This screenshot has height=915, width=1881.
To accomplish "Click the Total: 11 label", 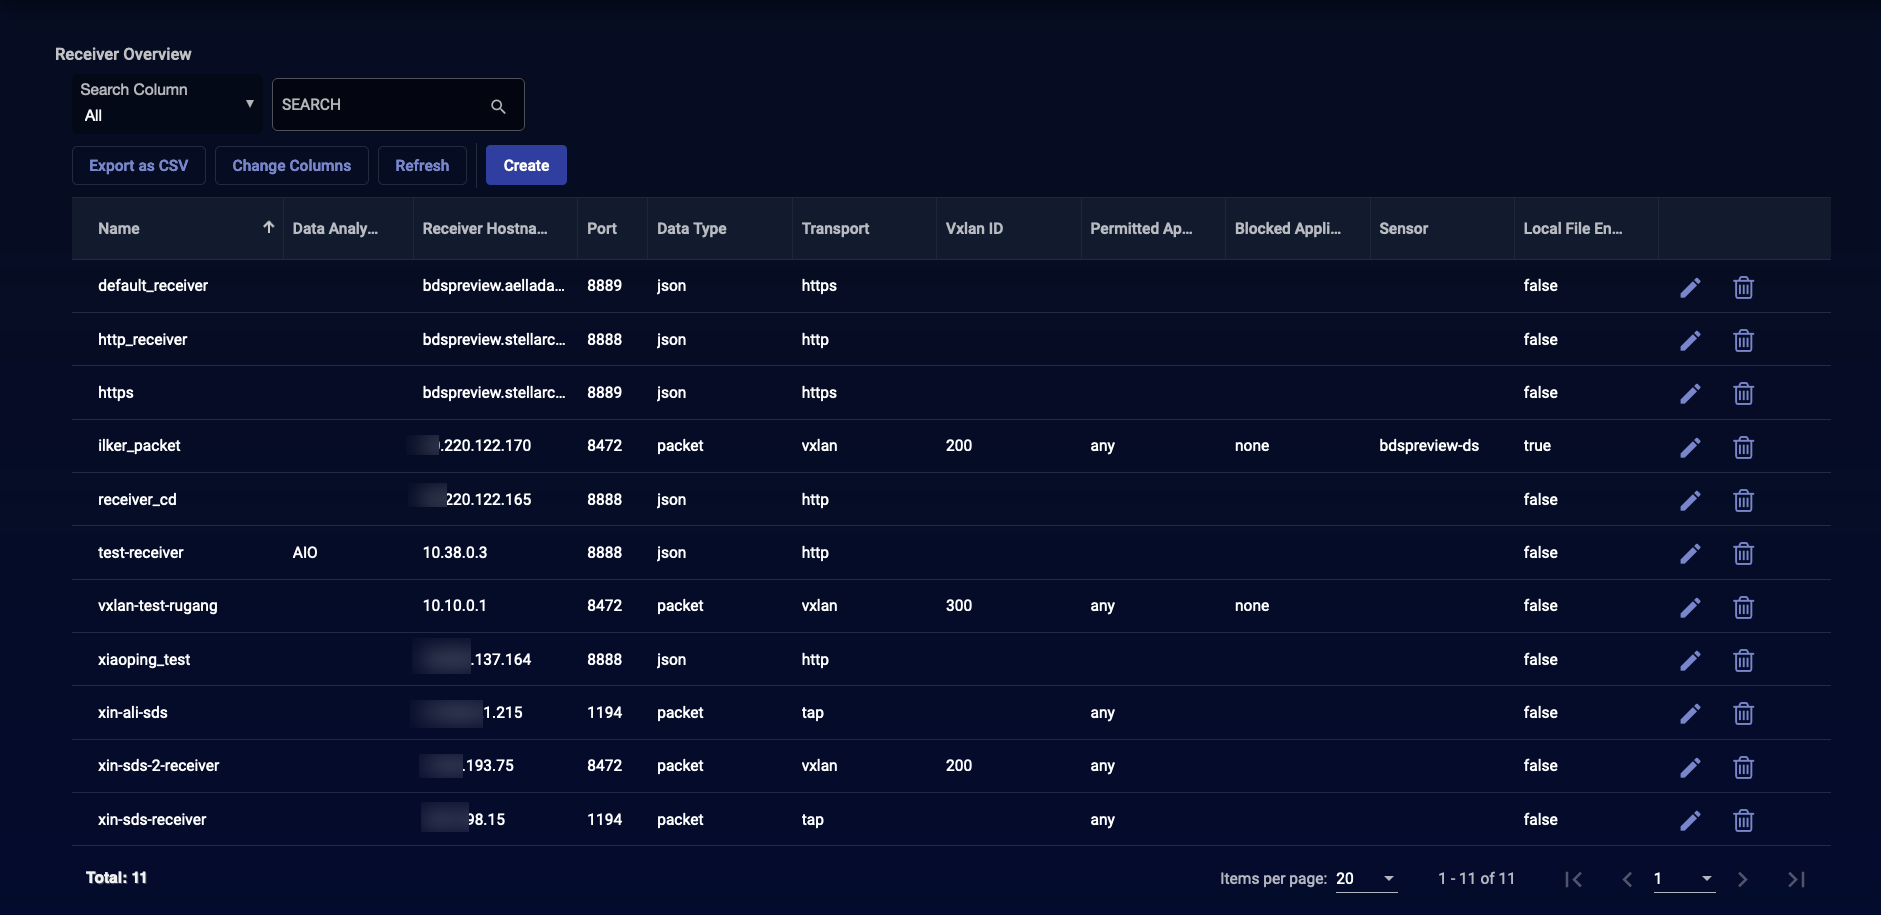I will (116, 878).
